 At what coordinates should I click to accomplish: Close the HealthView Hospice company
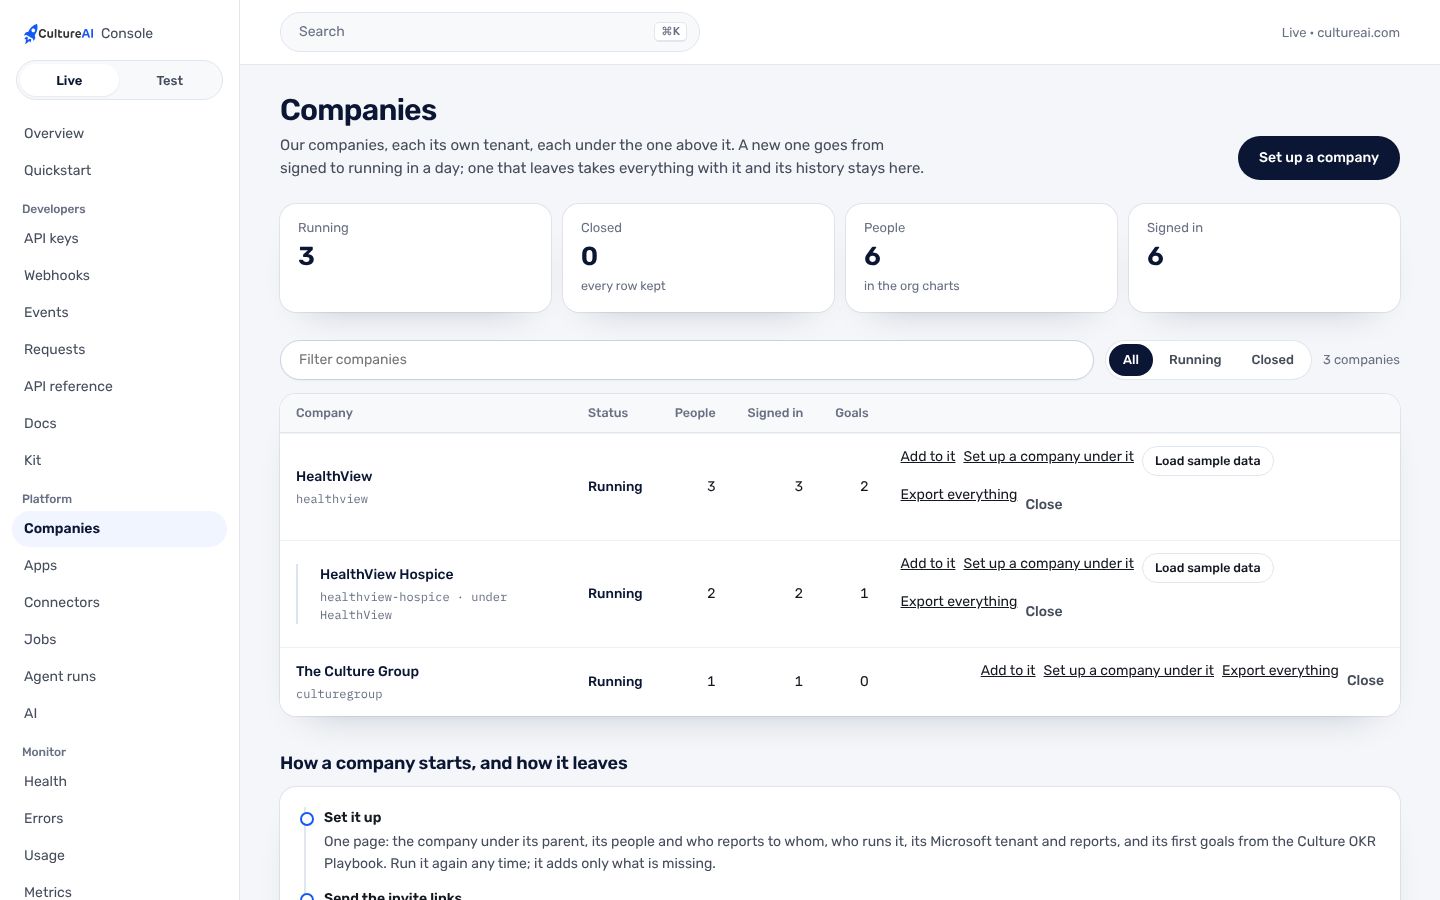click(1044, 611)
